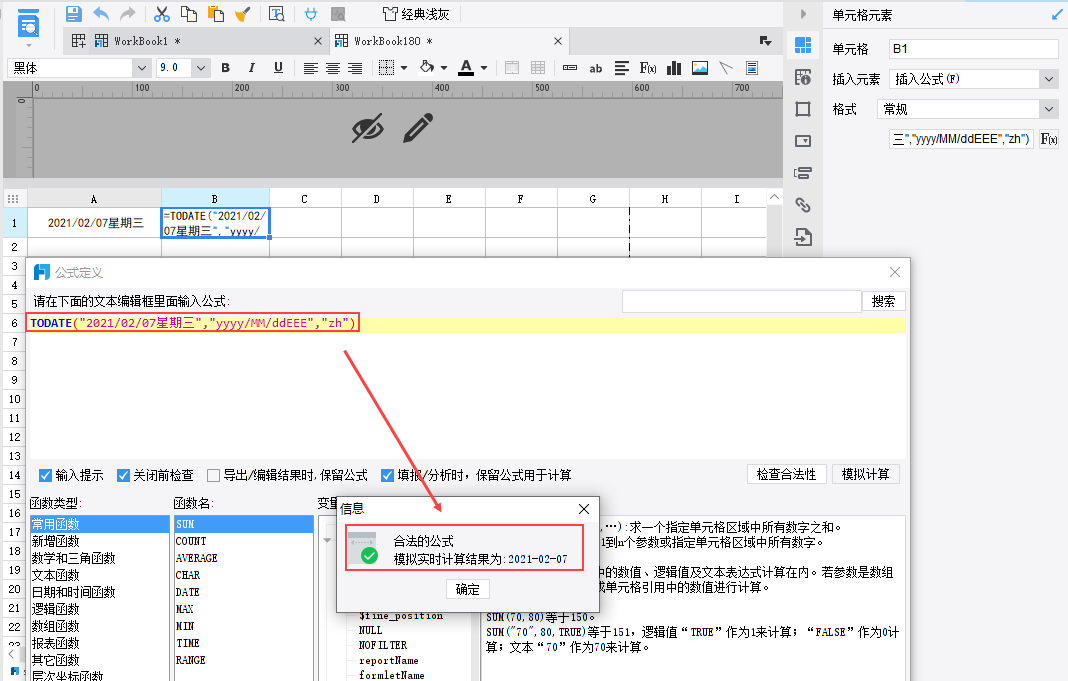This screenshot has height=681, width=1068.
Task: Click the pencil edit icon in the ruler area
Action: 418,128
